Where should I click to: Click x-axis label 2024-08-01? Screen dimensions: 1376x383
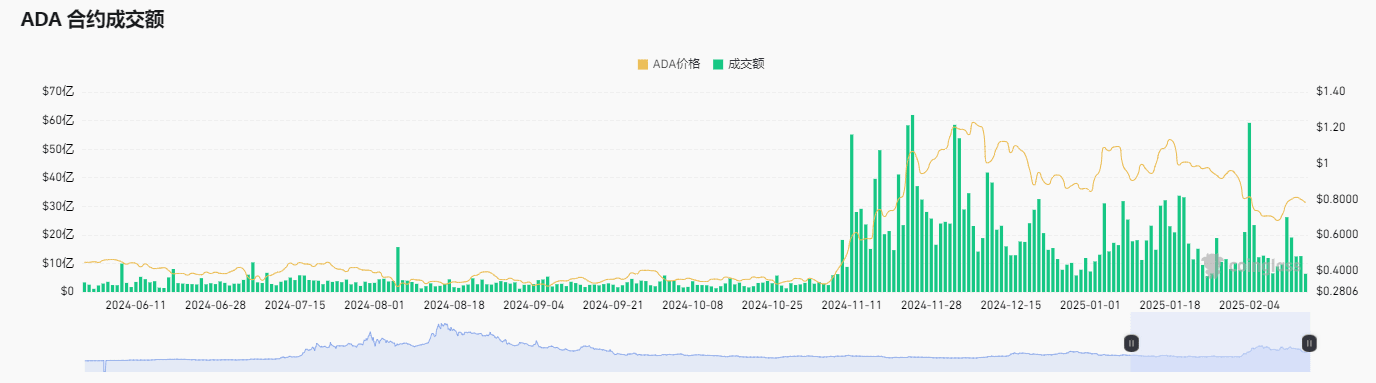[x=374, y=305]
